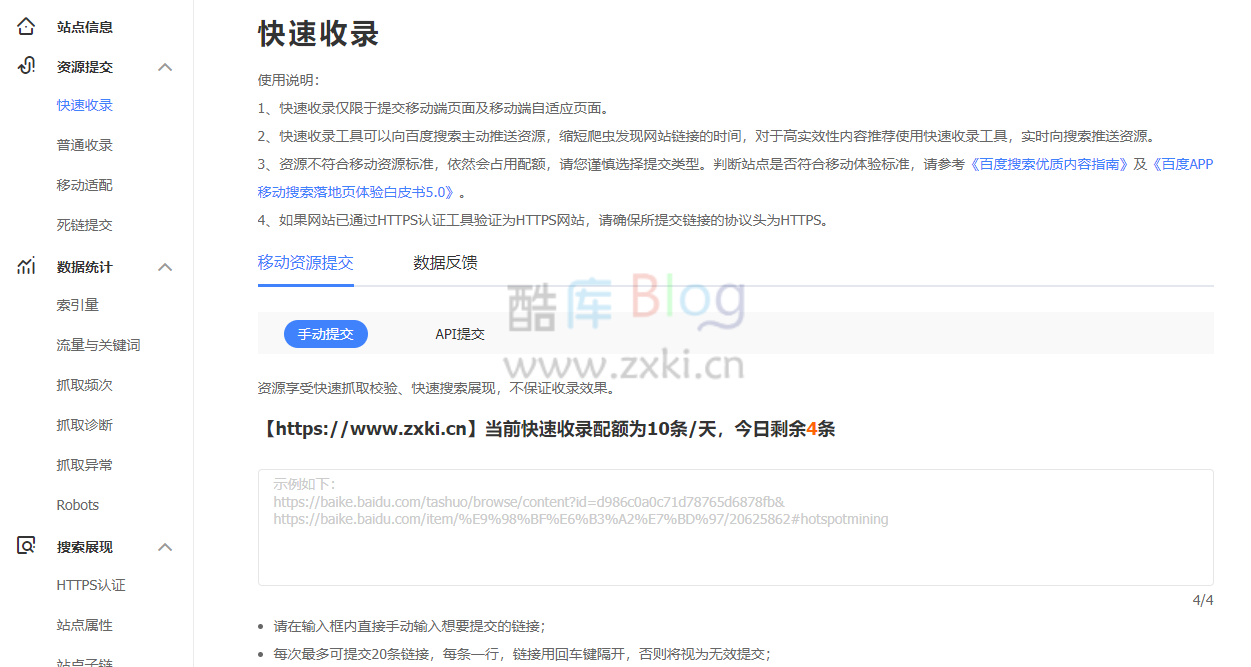Collapse the 资源提交 section
The height and width of the screenshot is (667, 1251).
(x=166, y=66)
